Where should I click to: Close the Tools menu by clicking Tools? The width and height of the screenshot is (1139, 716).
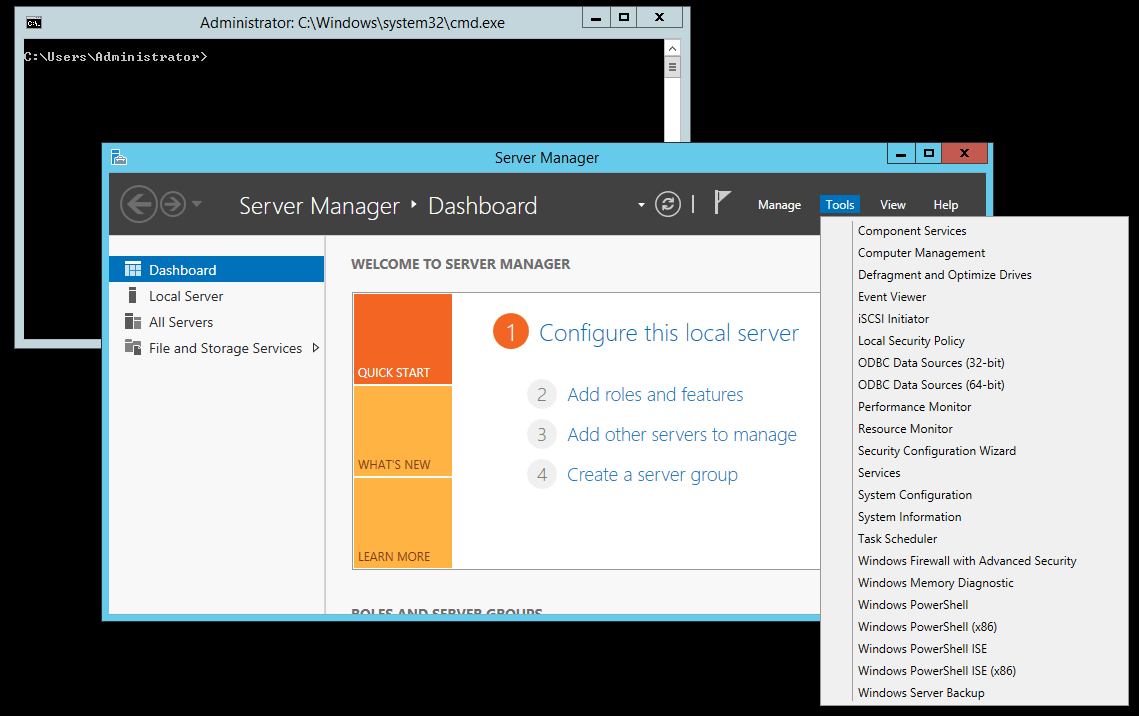point(840,205)
